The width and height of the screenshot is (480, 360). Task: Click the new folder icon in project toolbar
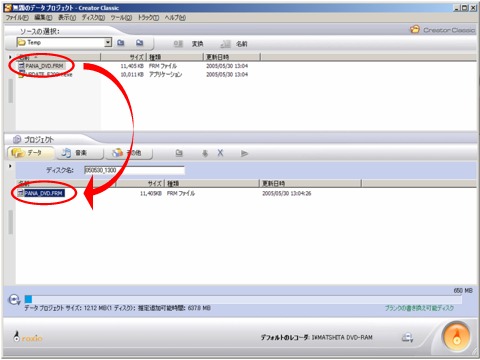click(x=179, y=153)
